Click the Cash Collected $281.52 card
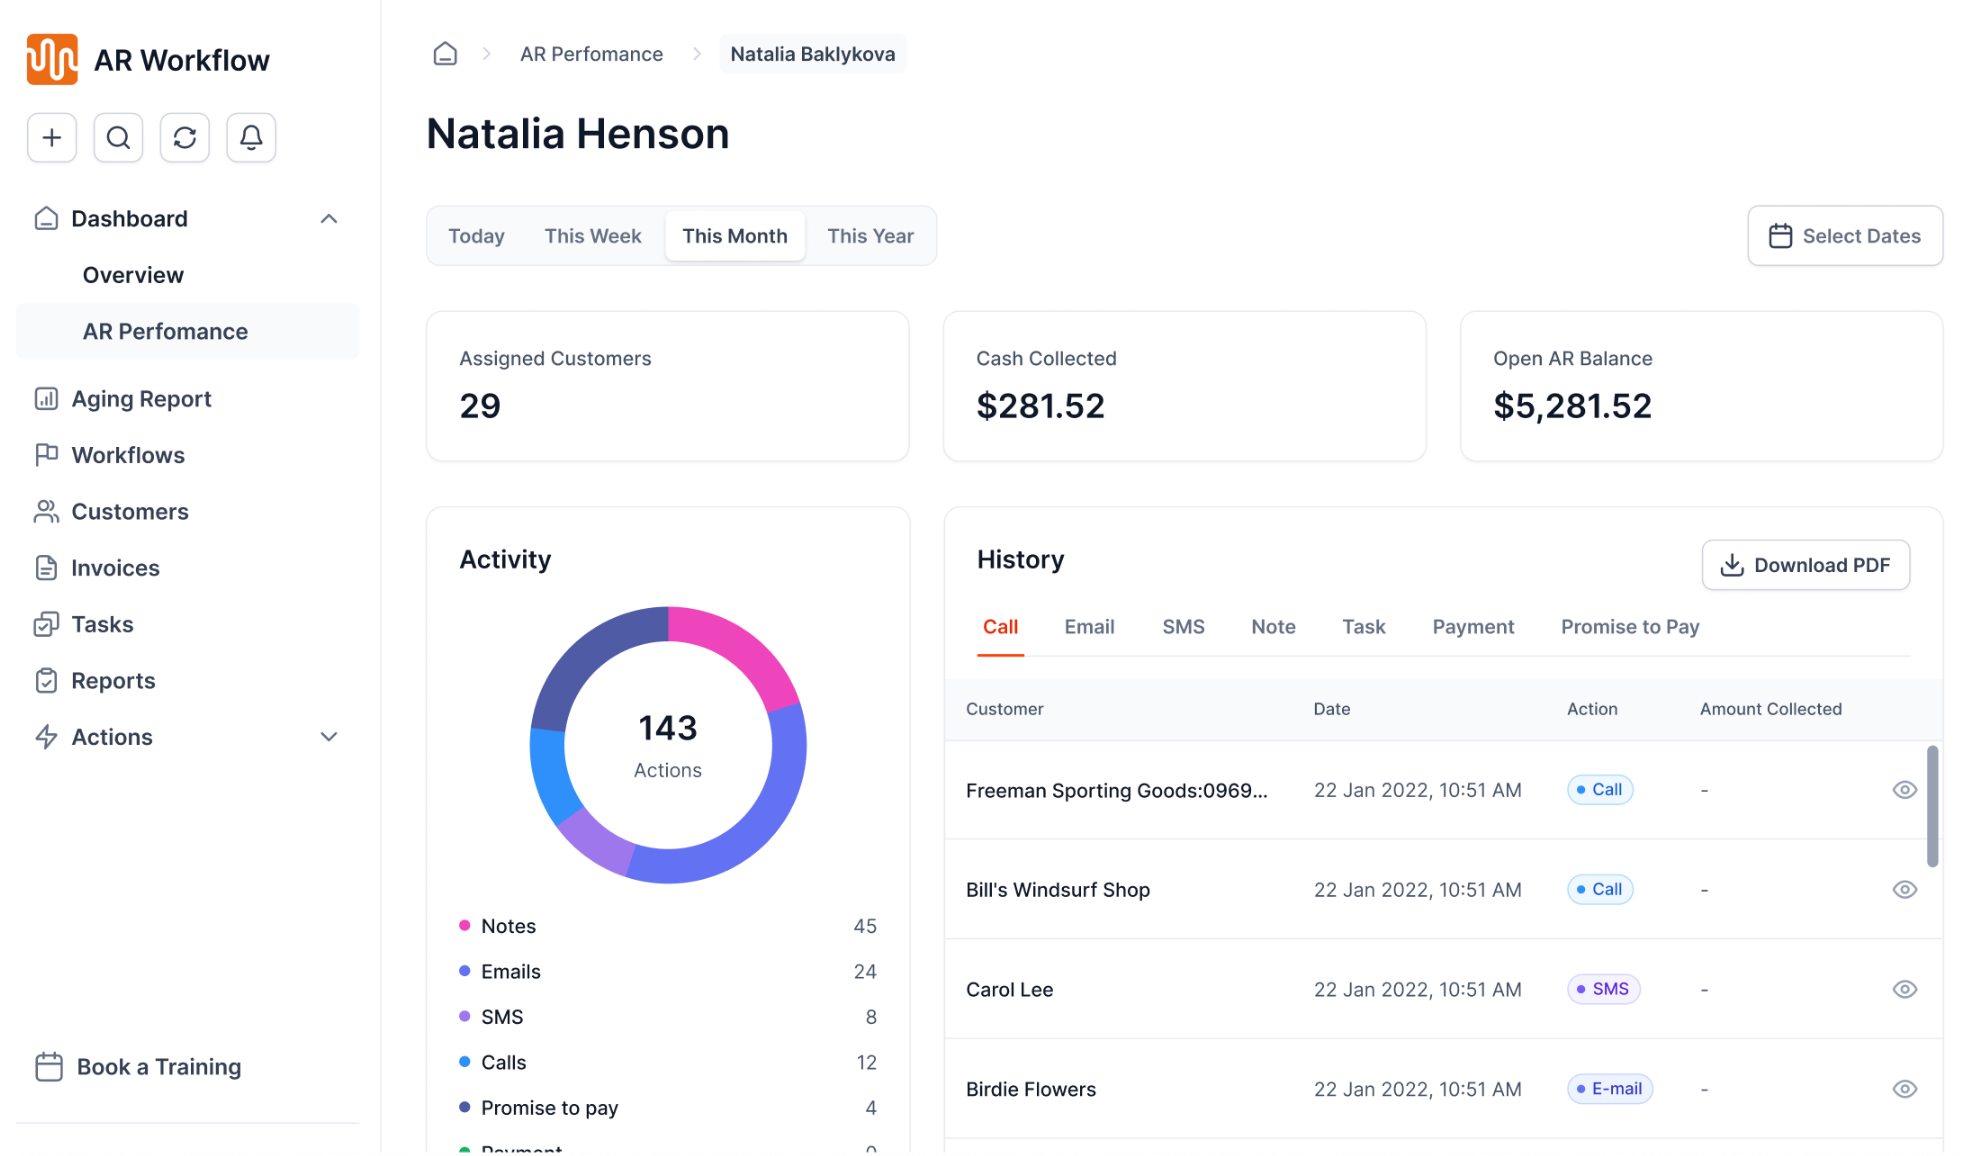This screenshot has width=1980, height=1156. (1184, 386)
